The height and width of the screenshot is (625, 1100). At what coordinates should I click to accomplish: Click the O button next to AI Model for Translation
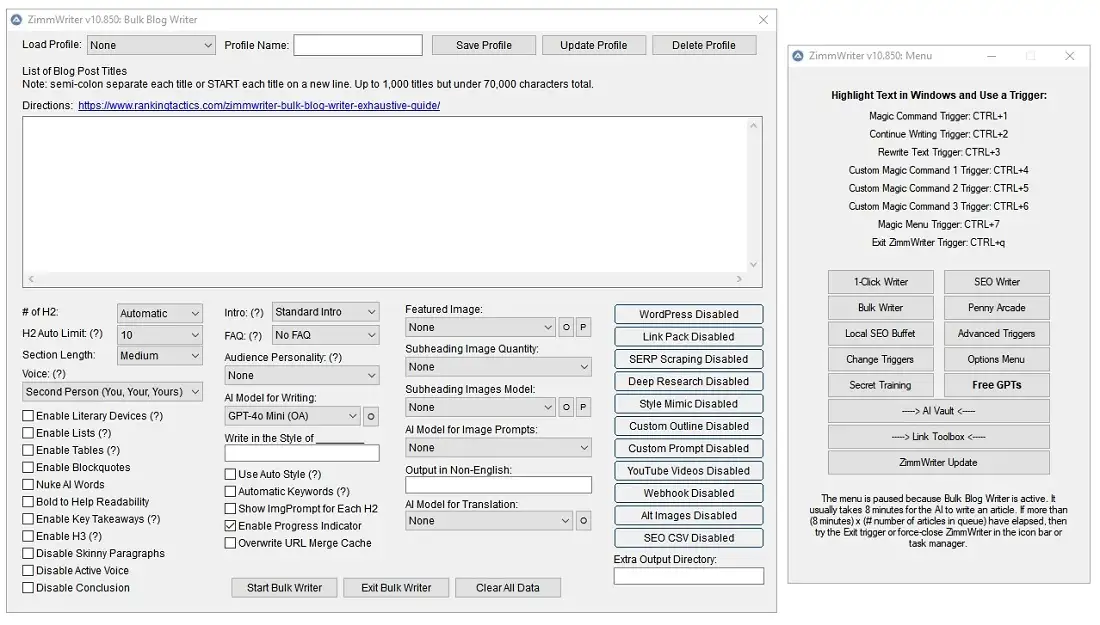point(584,521)
